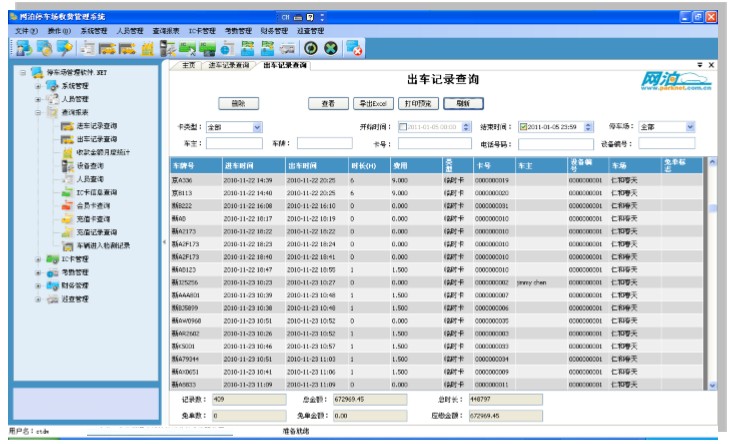Click the first green-blue finance toolbar icon
The width and height of the screenshot is (732, 444).
click(247, 48)
